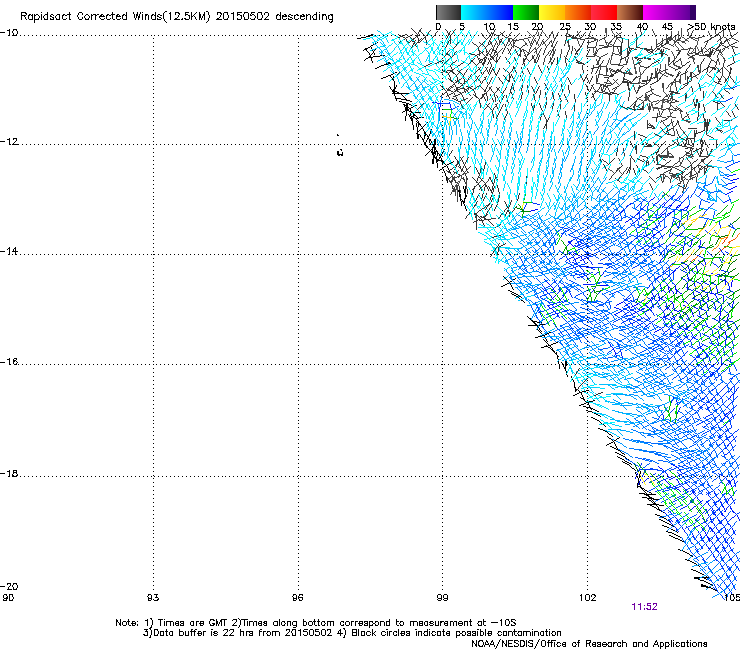The image size is (740, 650).
Task: Click the legend tick label '40'
Action: [642, 27]
